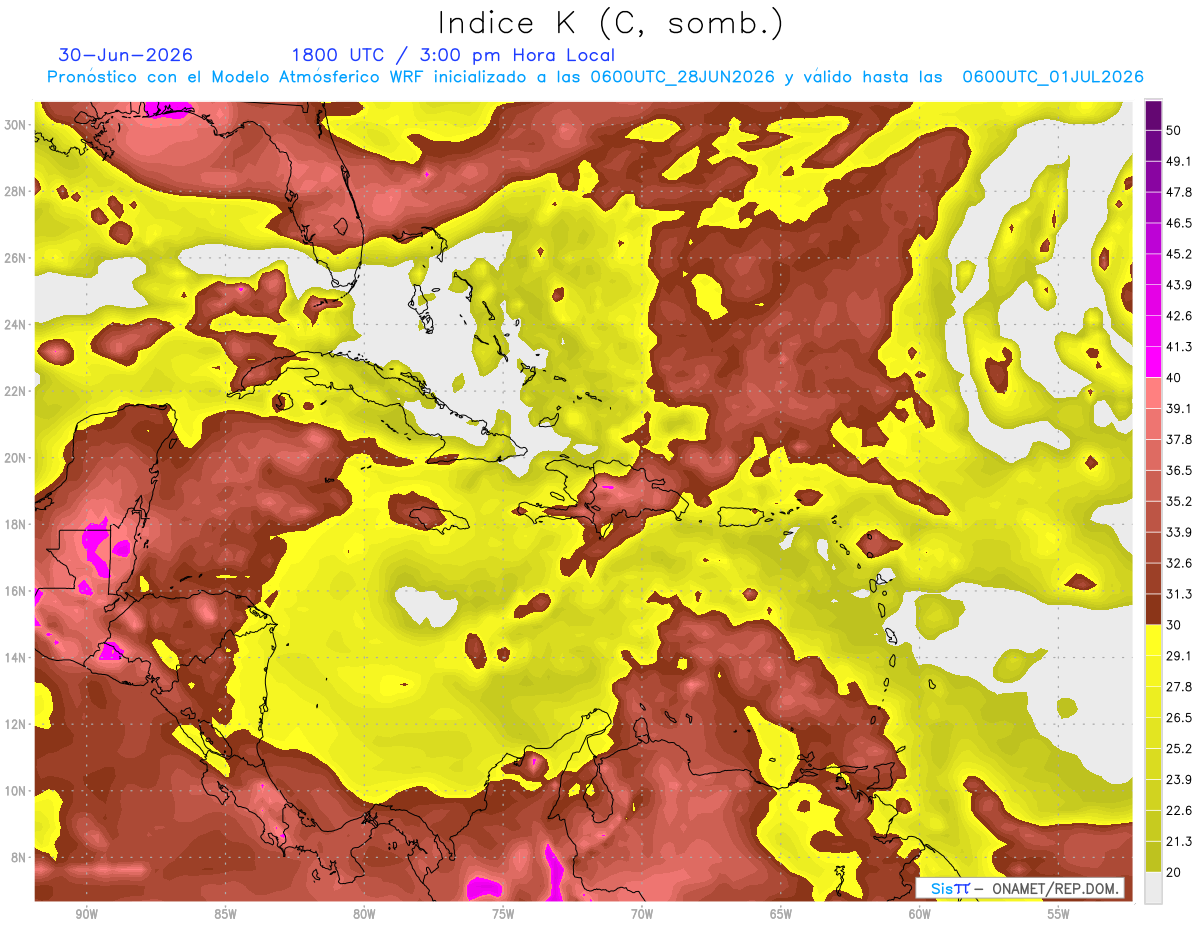Click the color bar value "46.5"
Screen dimensions: 1200x927
coord(1178,223)
